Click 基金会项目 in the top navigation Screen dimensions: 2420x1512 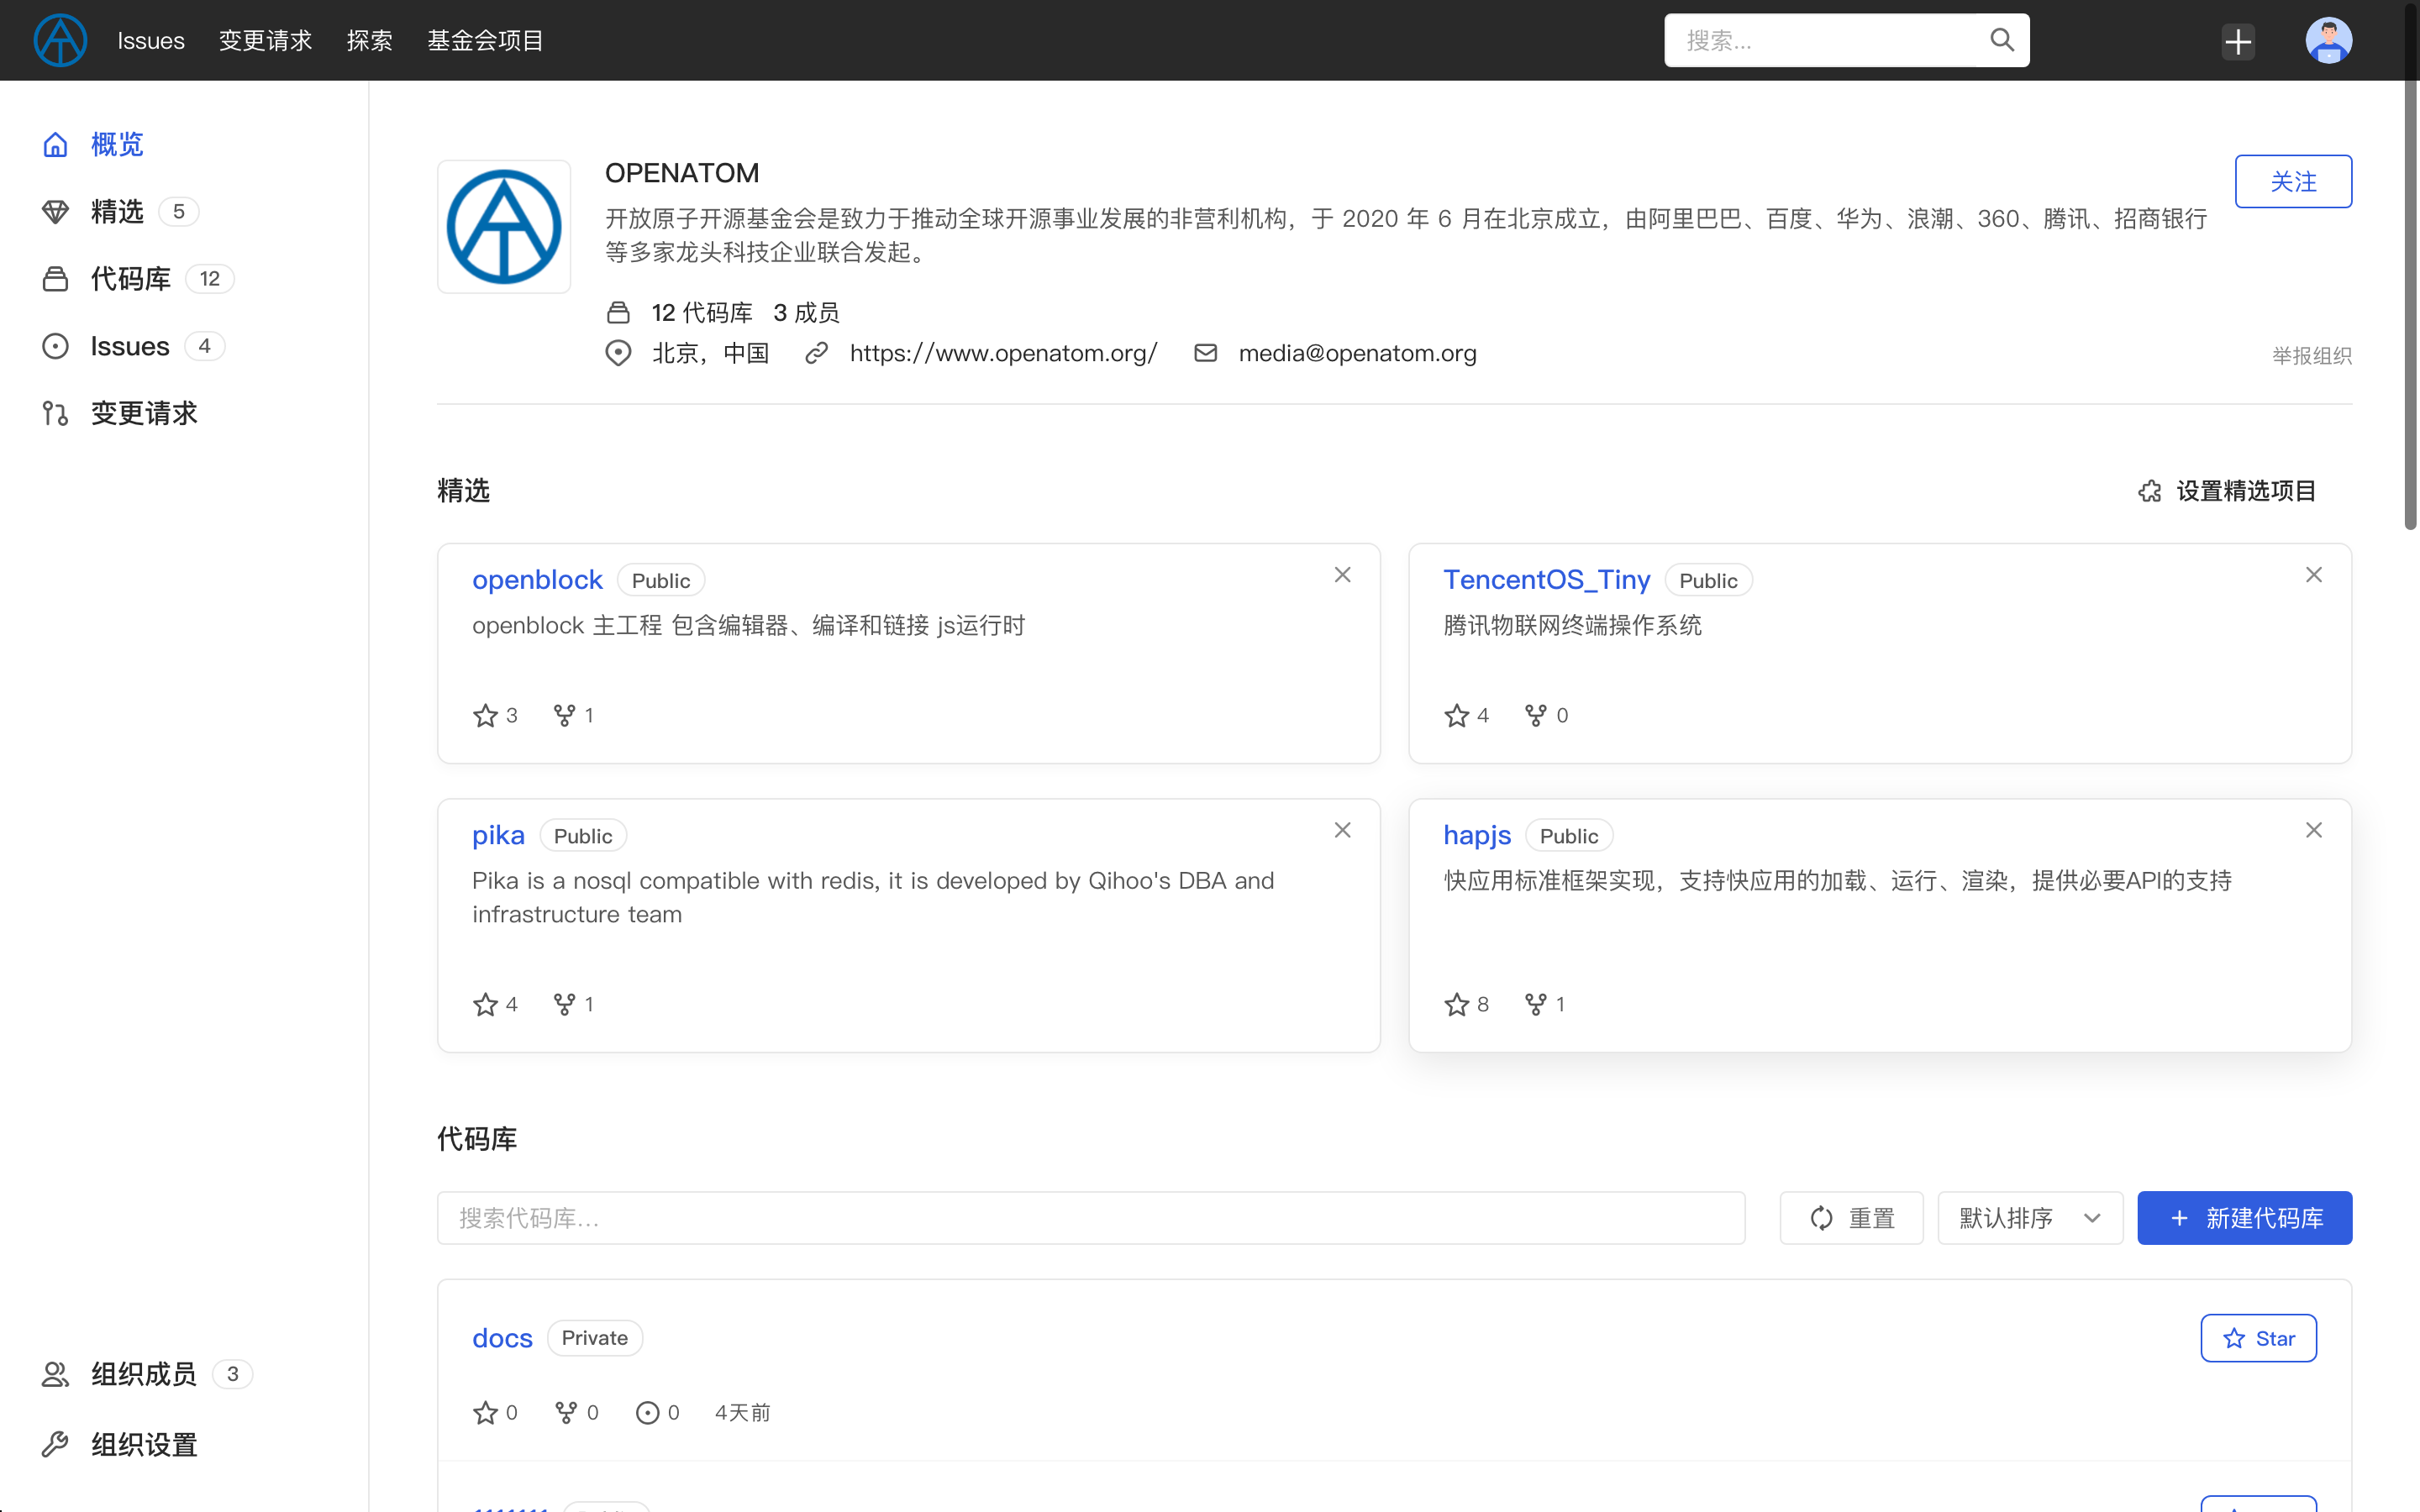486,41
